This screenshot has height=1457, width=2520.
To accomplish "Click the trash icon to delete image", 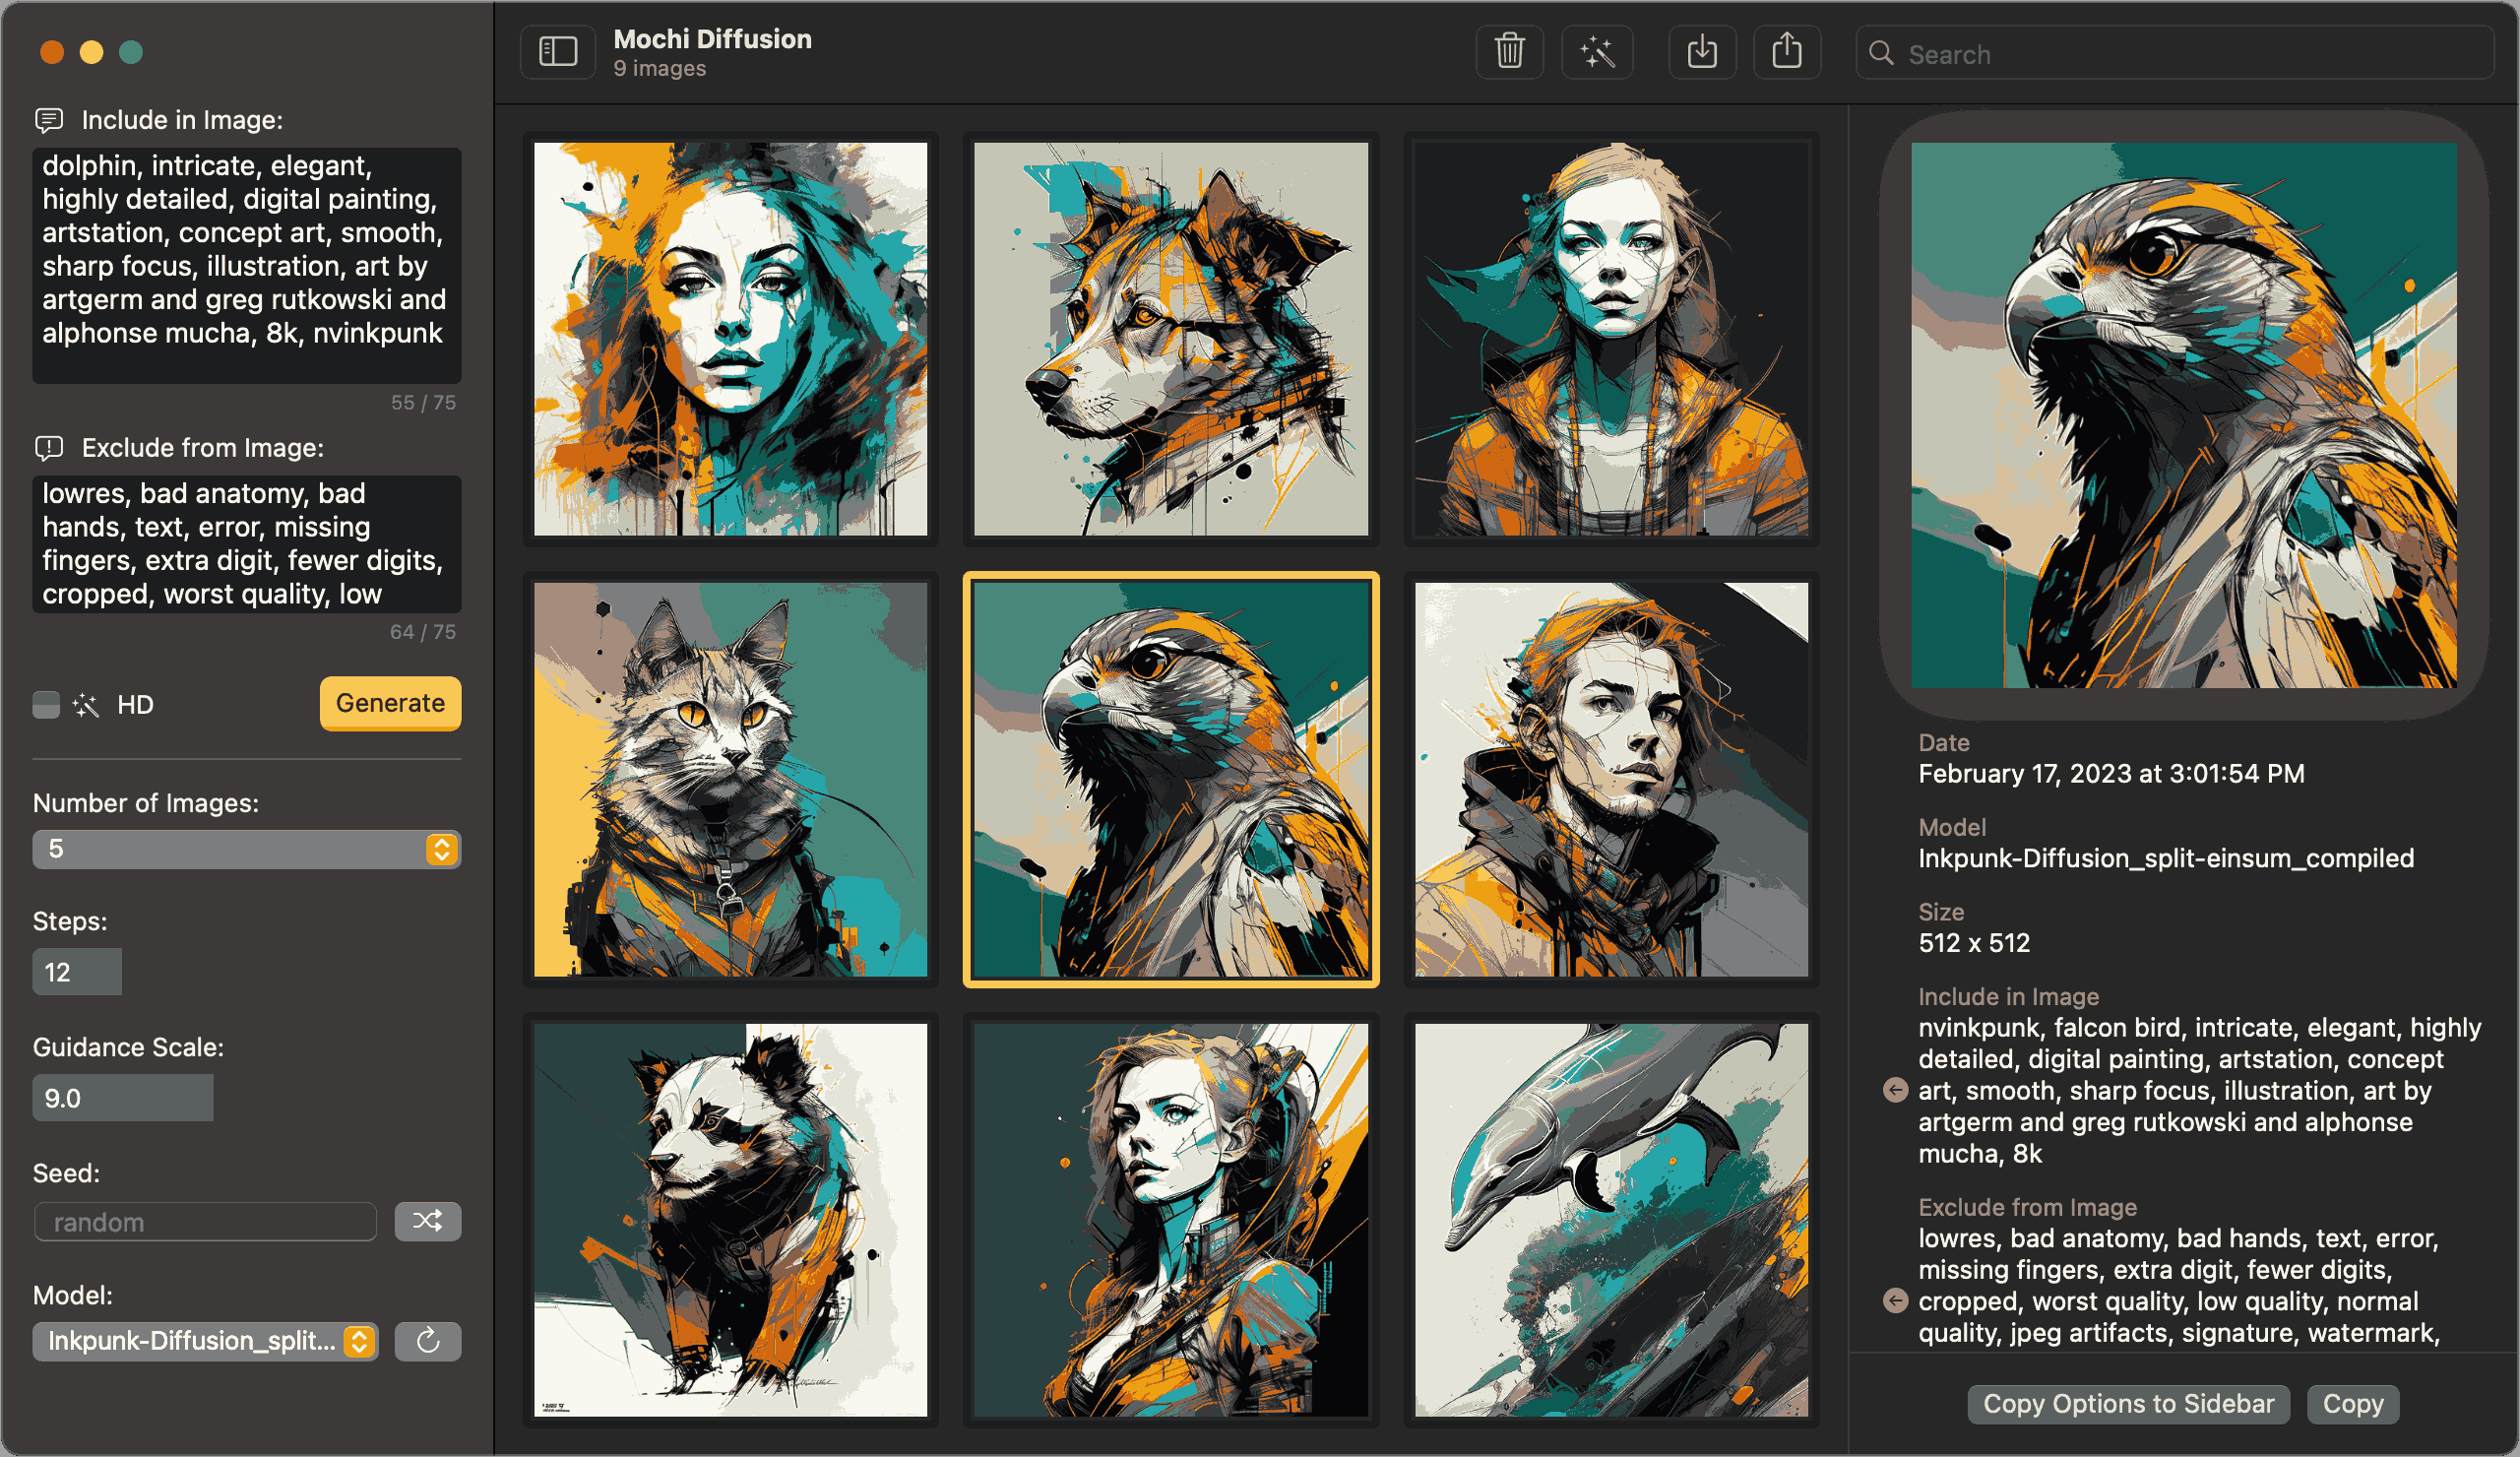I will point(1509,52).
